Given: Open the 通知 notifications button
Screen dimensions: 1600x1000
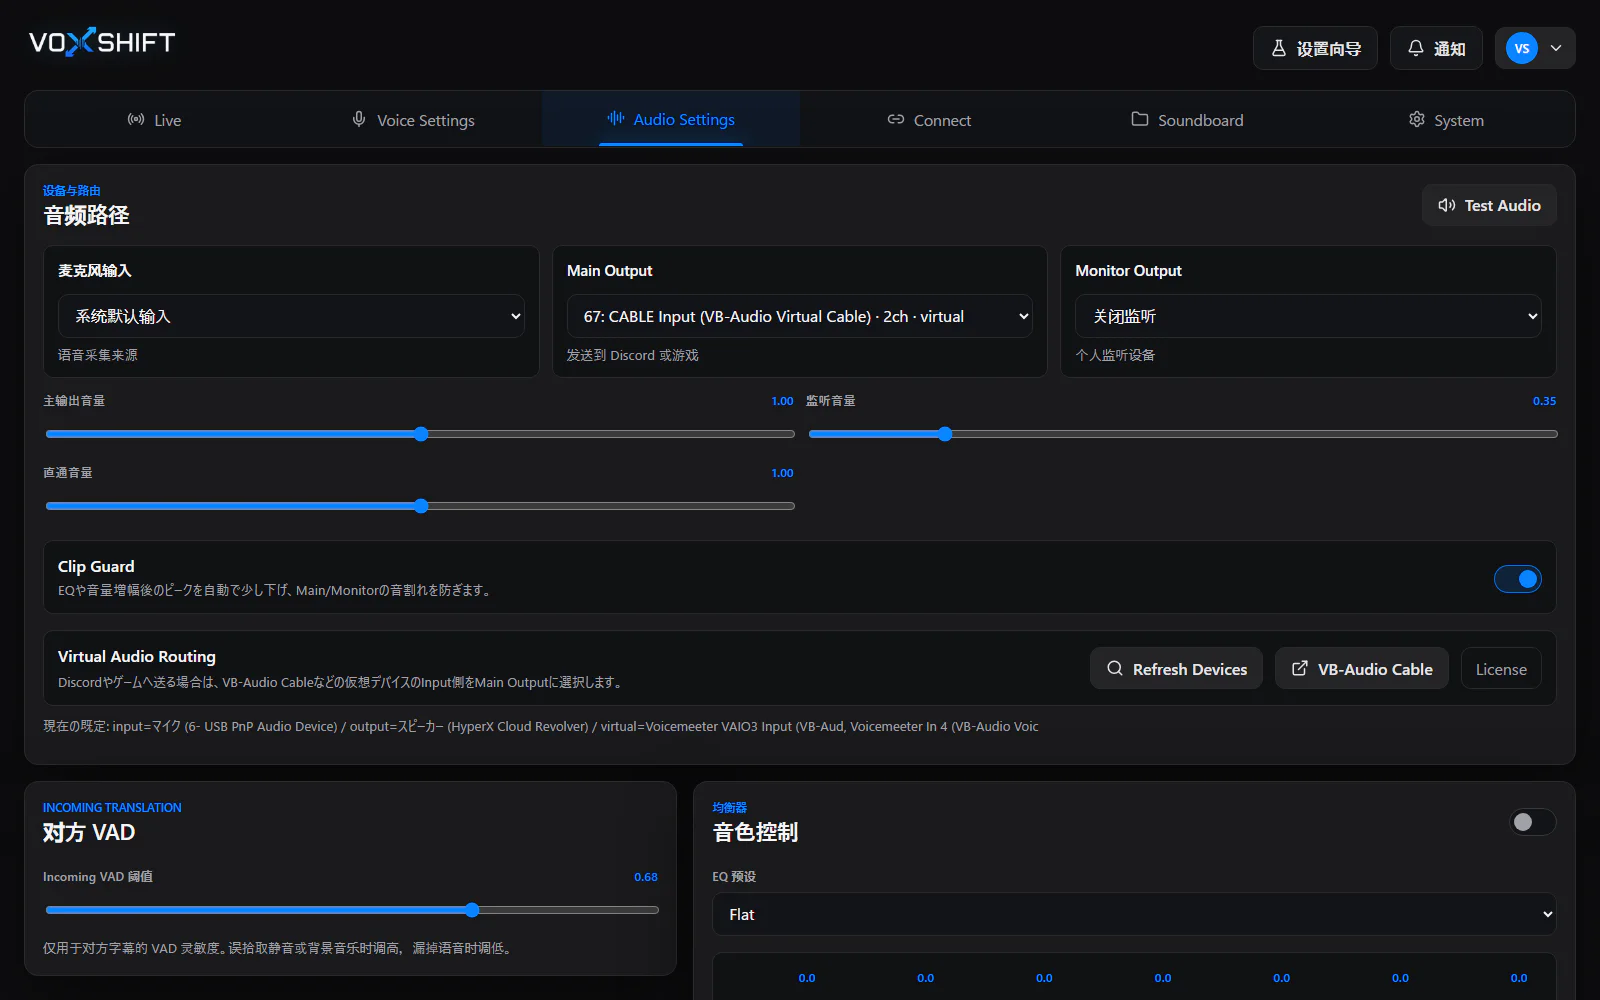Looking at the screenshot, I should click(x=1436, y=48).
